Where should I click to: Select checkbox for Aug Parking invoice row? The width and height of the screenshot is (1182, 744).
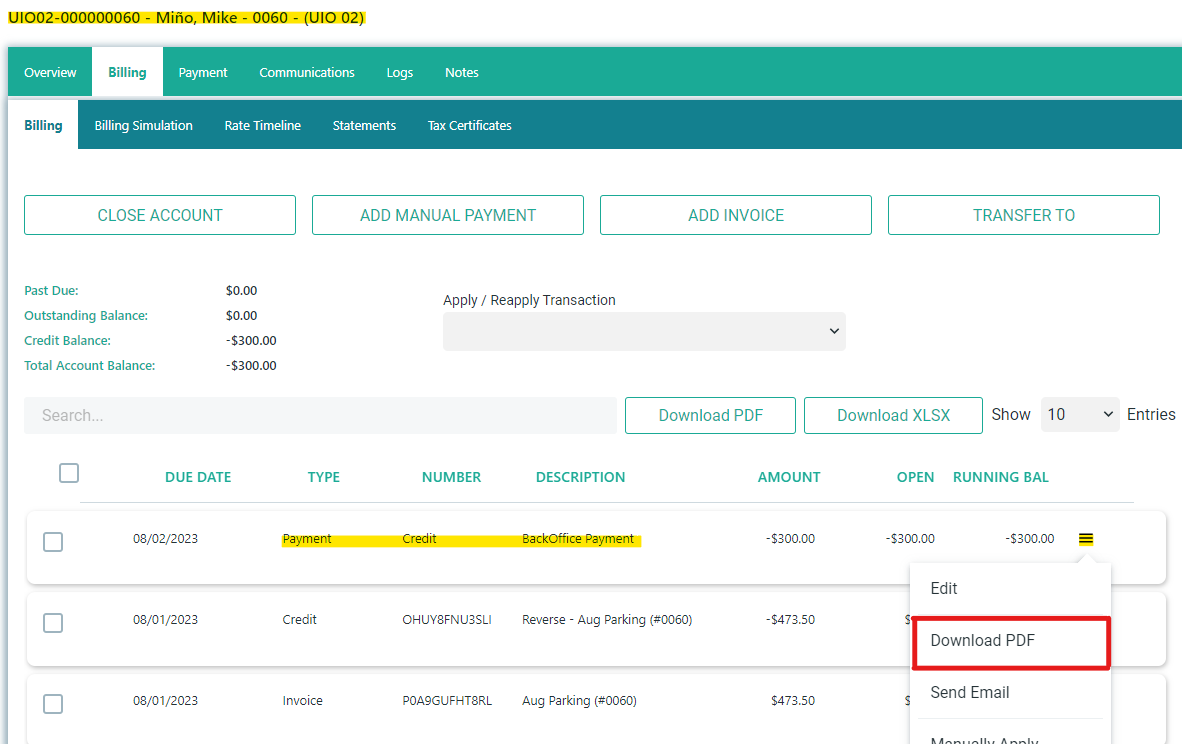coord(53,704)
